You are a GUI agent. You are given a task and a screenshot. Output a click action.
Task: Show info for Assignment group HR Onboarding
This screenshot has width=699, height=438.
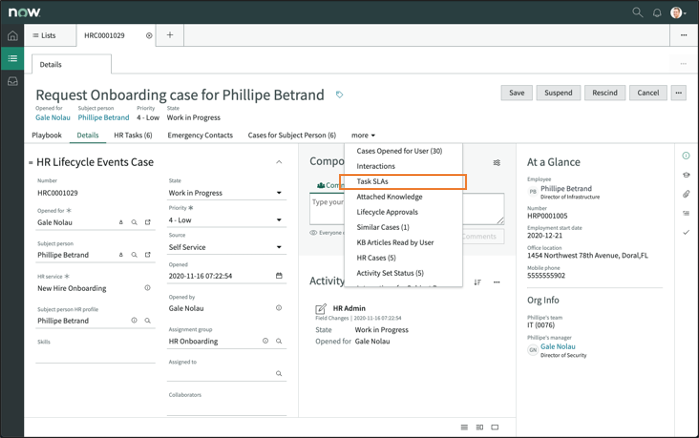265,341
